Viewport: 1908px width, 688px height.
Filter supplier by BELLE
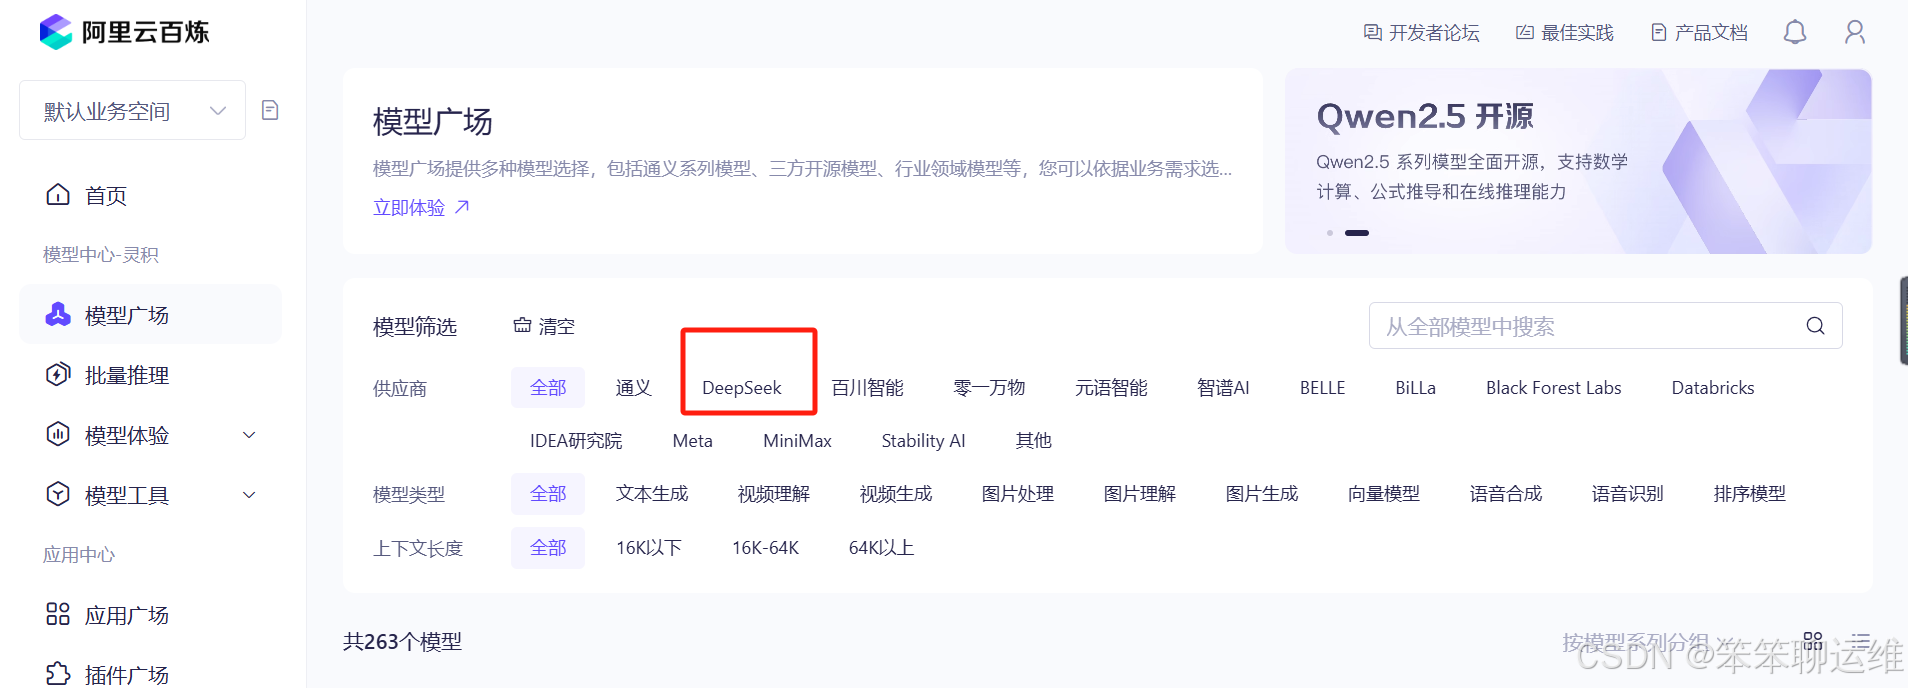pyautogui.click(x=1322, y=388)
